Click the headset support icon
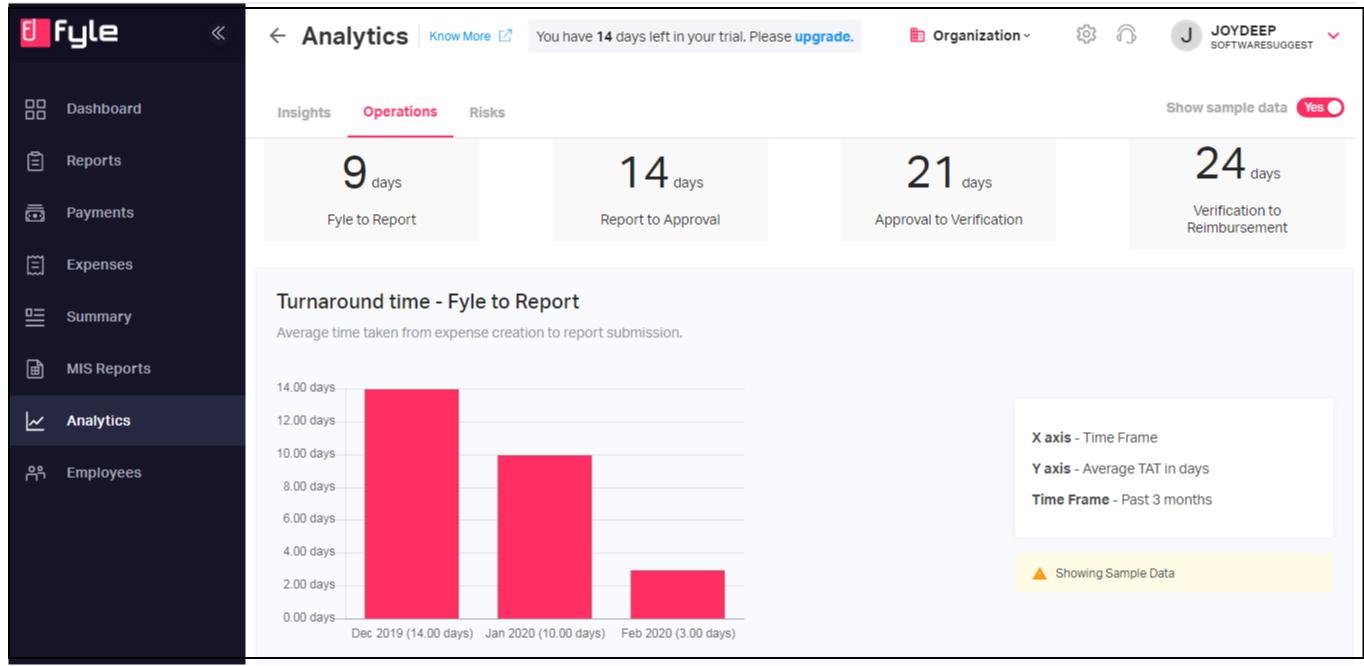The image size is (1364, 666). (x=1129, y=34)
